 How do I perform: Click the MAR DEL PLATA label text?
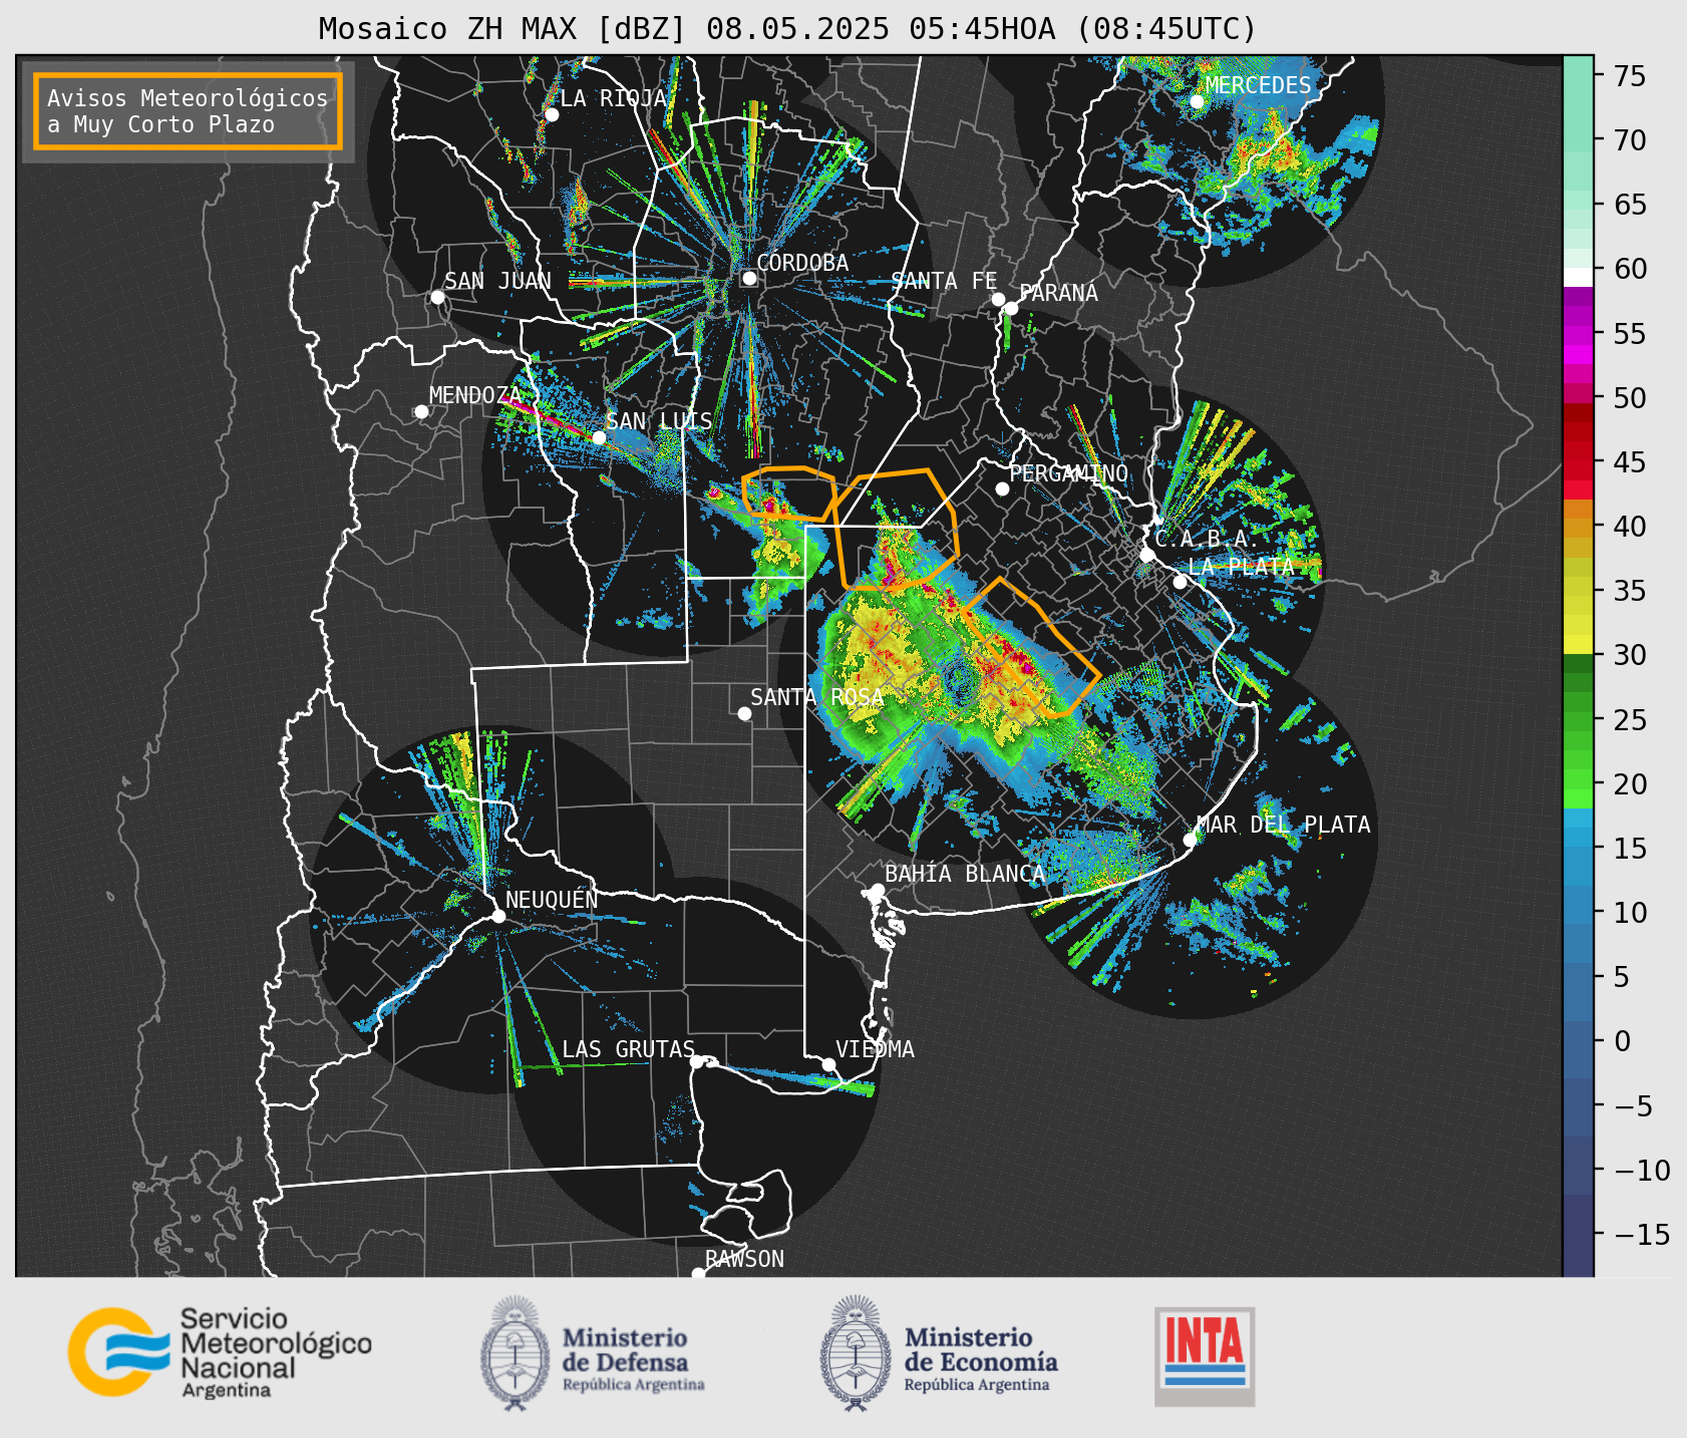click(1283, 825)
